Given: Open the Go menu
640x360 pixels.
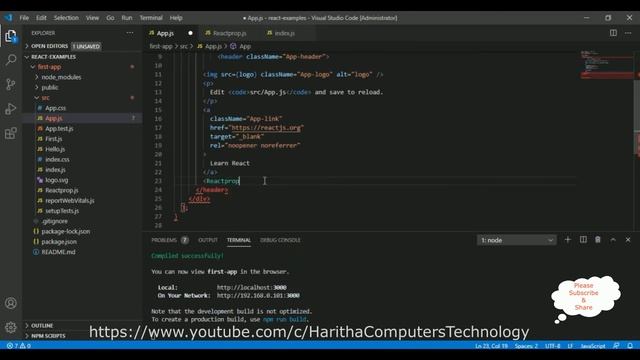Looking at the screenshot, I should point(110,18).
